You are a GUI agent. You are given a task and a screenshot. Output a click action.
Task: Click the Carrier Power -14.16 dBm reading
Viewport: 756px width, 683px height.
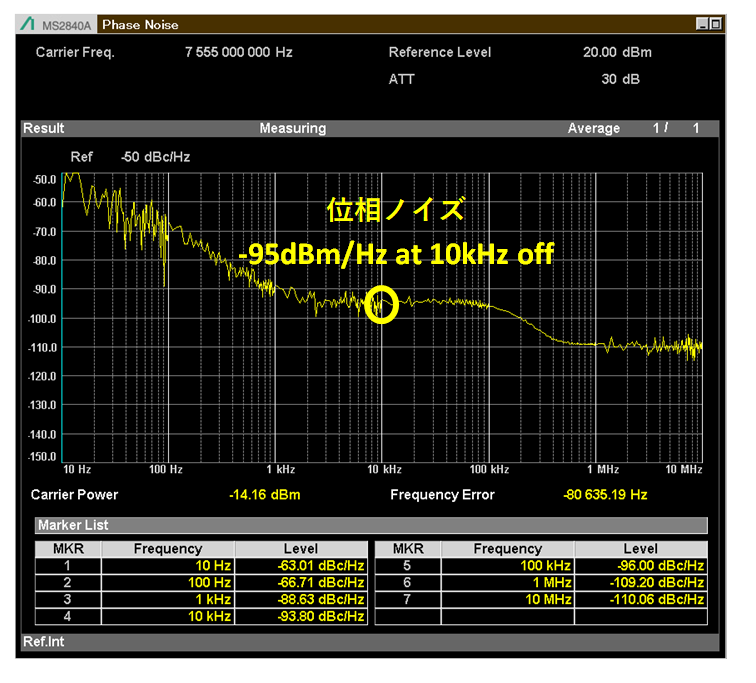tap(265, 495)
